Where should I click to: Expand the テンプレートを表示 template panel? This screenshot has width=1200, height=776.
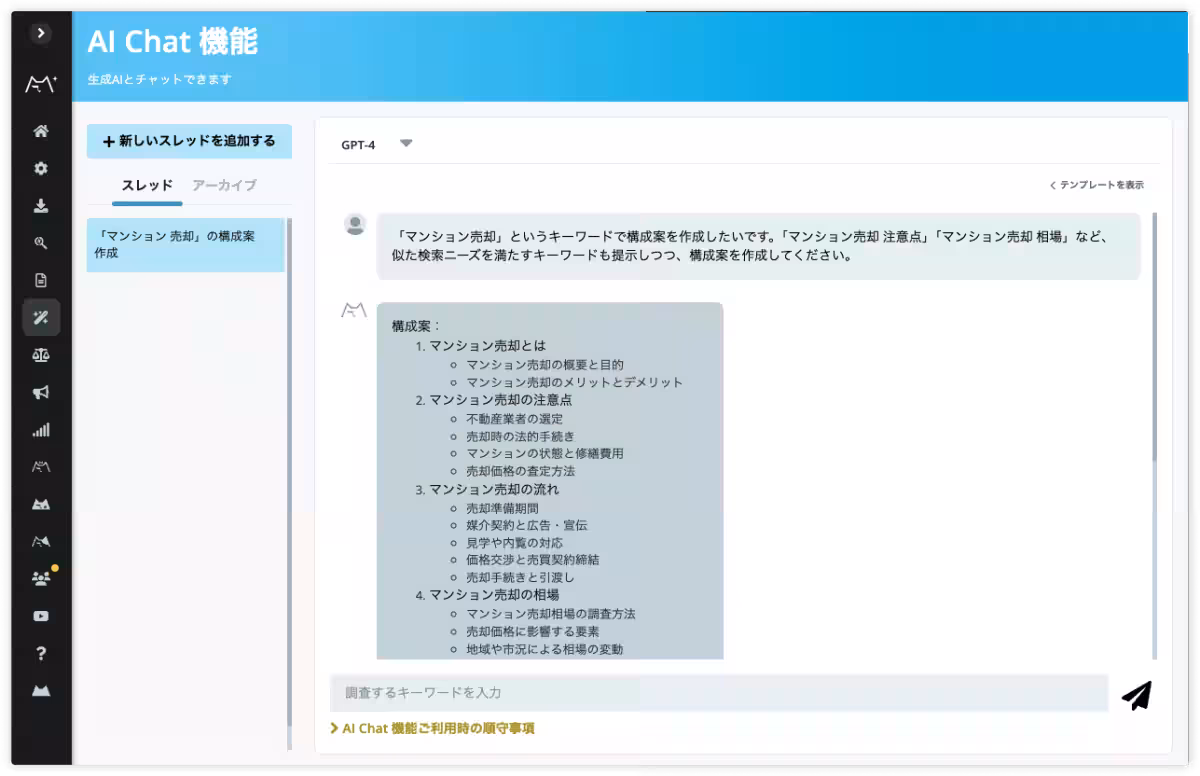pyautogui.click(x=1097, y=184)
